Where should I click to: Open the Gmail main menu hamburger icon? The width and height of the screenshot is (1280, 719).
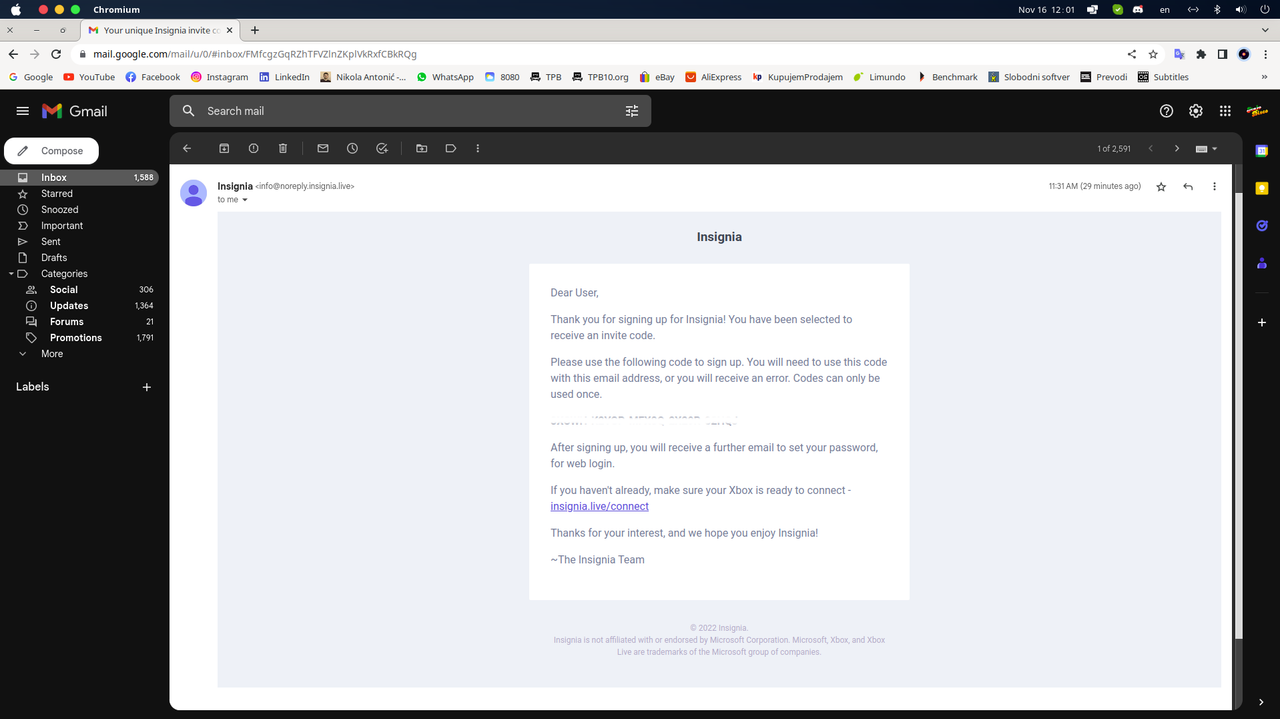[x=23, y=111]
